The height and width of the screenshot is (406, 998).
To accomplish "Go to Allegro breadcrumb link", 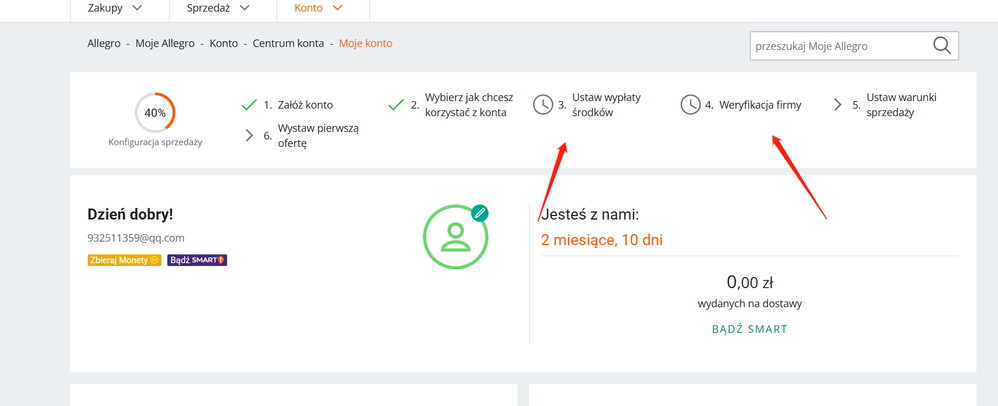I will click(x=104, y=44).
